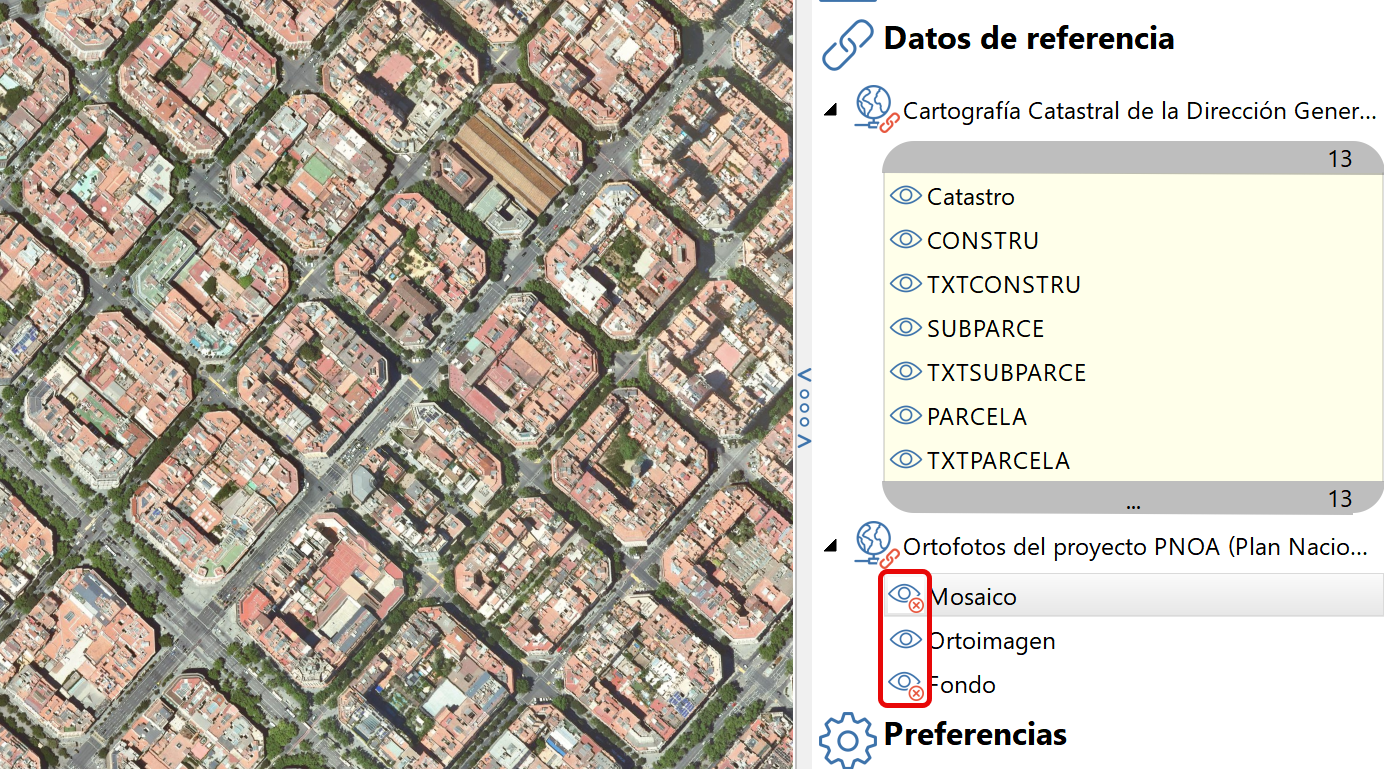This screenshot has width=1384, height=769.
Task: Click the Cartografía Catastral layer title text
Action: click(x=1140, y=110)
